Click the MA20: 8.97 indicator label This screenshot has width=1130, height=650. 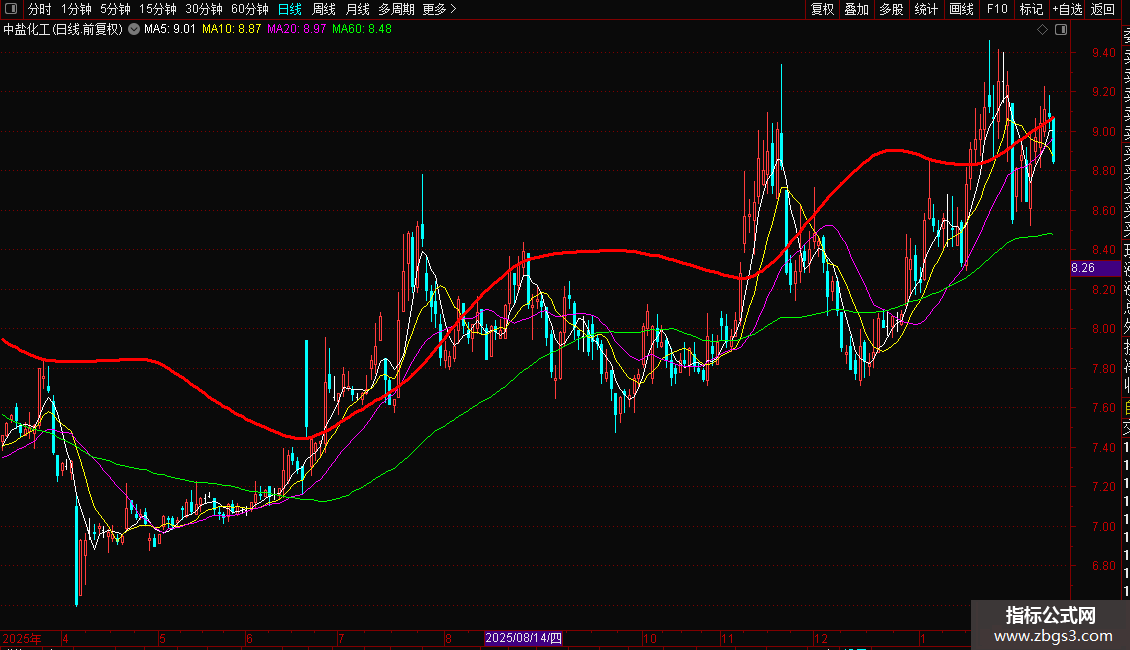coord(296,30)
